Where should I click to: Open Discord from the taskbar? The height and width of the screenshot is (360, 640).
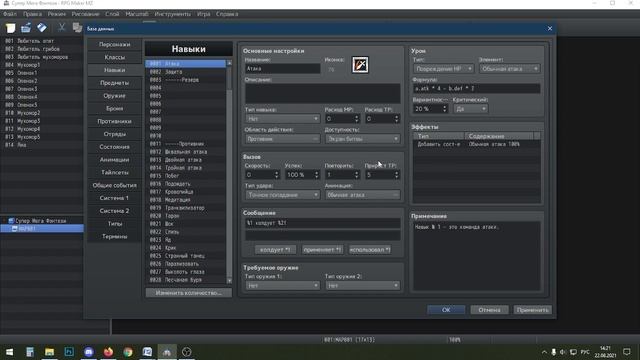click(x=89, y=352)
